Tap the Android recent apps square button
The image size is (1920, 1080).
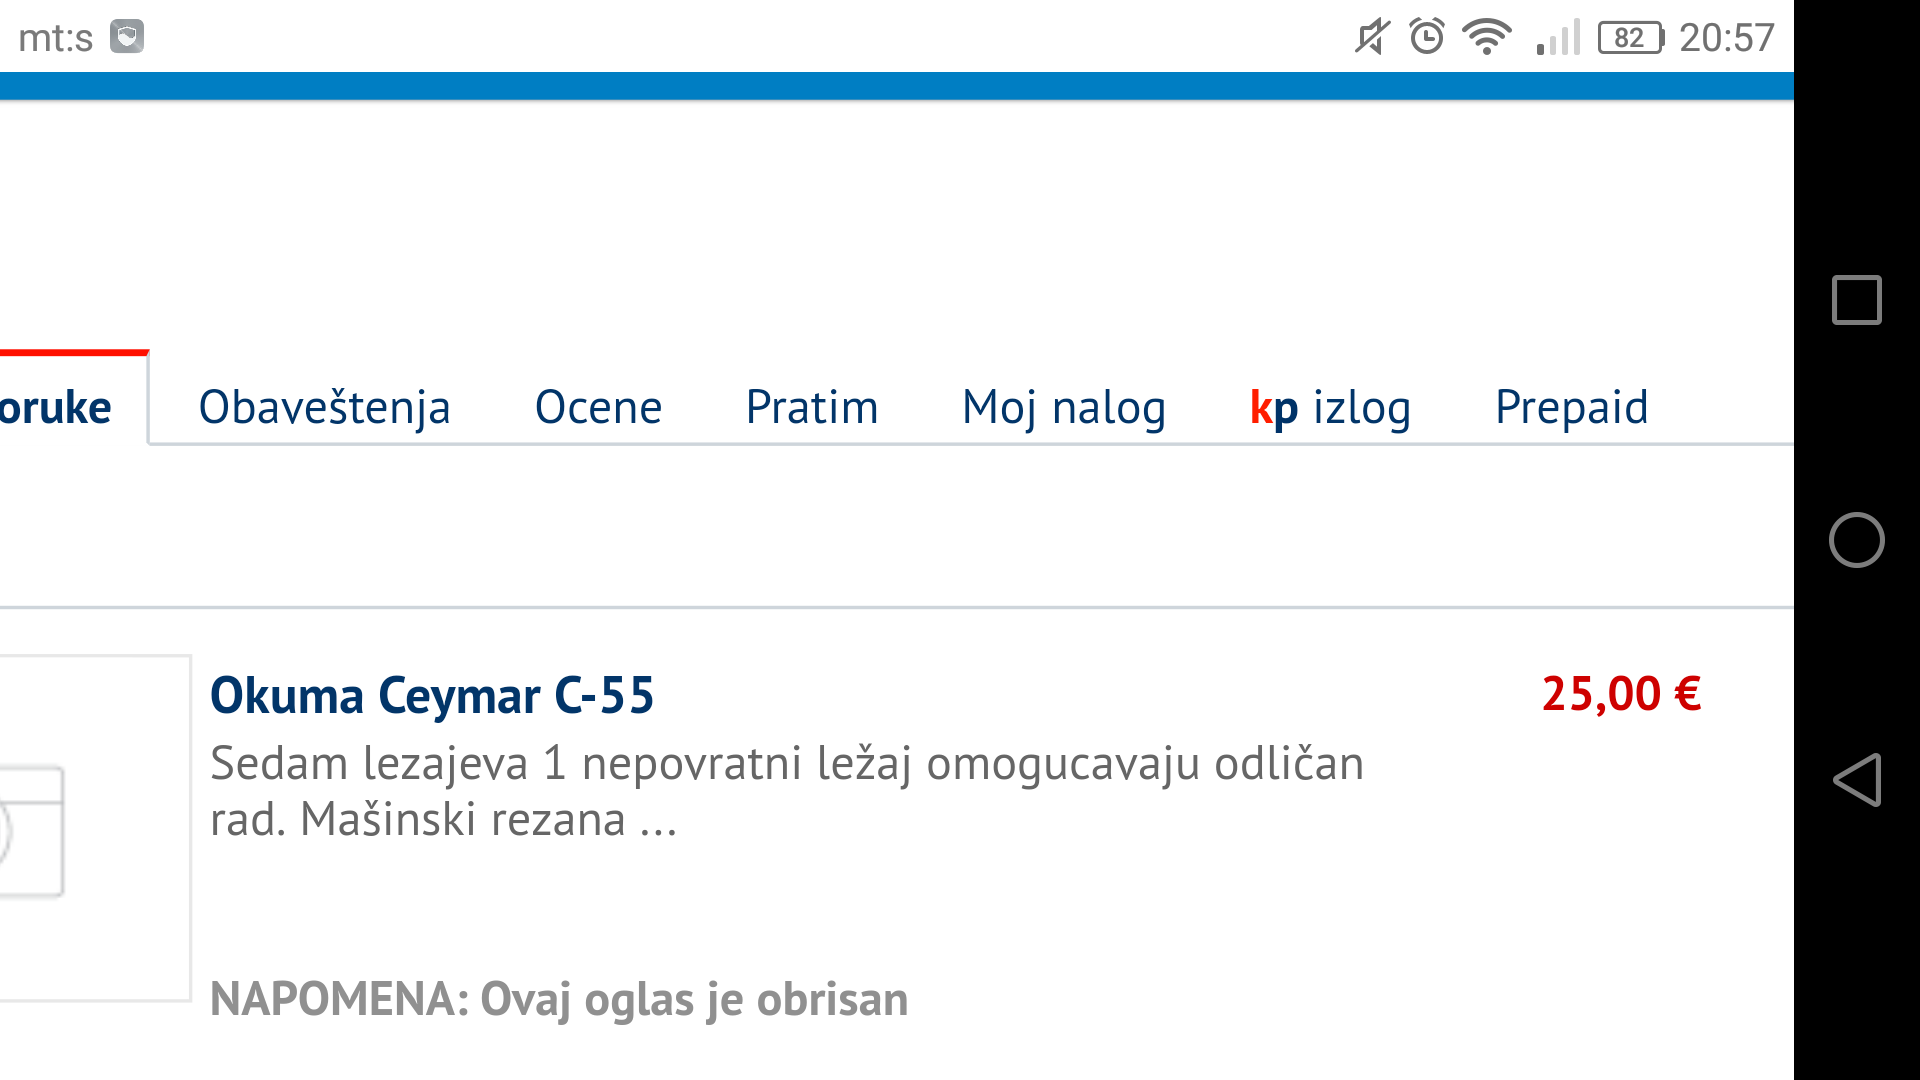click(1857, 300)
